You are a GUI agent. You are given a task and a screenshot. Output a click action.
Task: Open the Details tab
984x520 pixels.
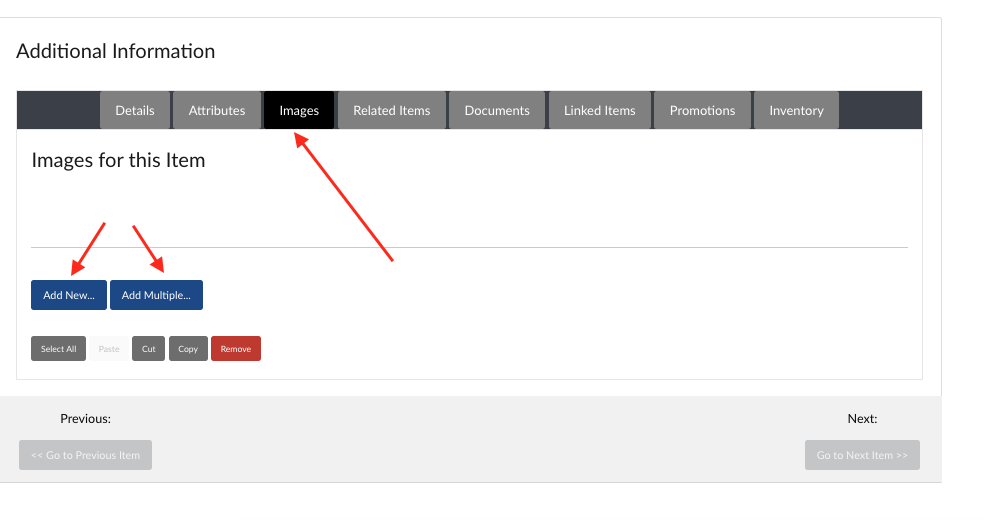coord(135,110)
